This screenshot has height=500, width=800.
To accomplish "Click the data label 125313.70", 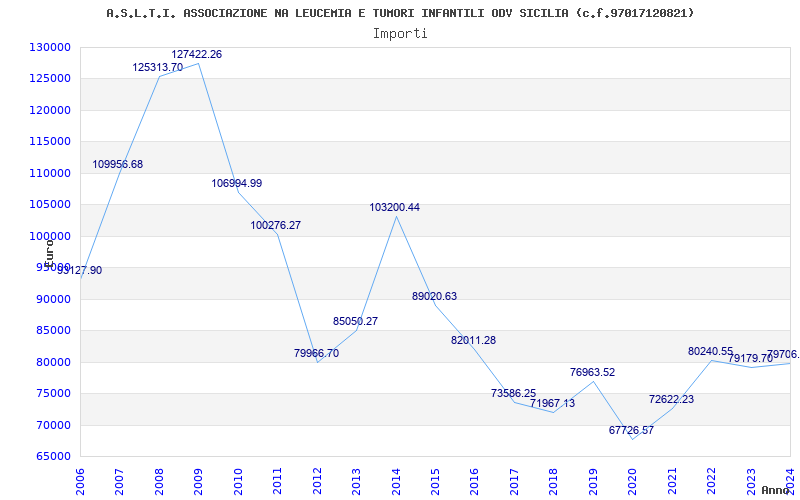I will 158,67.
